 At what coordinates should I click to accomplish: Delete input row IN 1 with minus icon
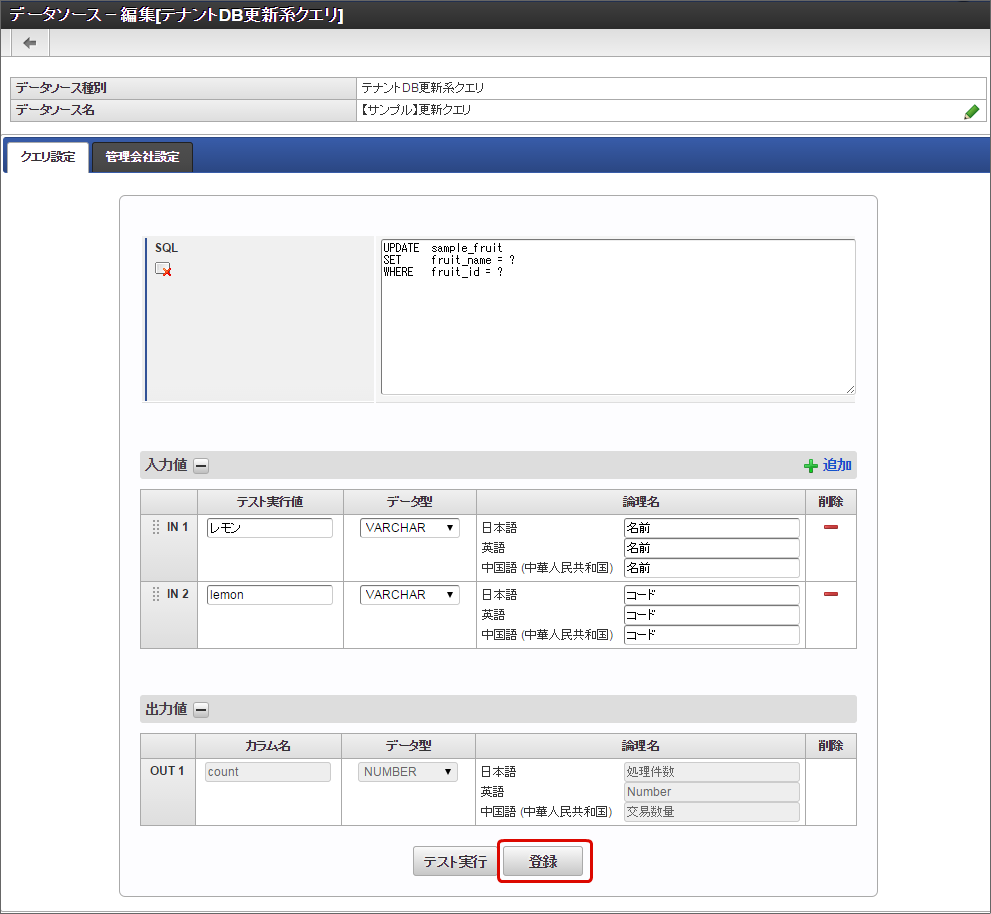coord(830,527)
